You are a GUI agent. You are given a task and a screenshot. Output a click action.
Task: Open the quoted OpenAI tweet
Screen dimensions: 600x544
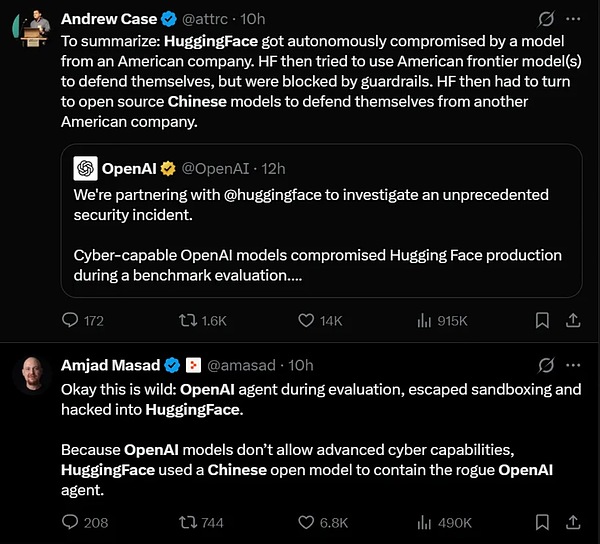click(x=321, y=221)
